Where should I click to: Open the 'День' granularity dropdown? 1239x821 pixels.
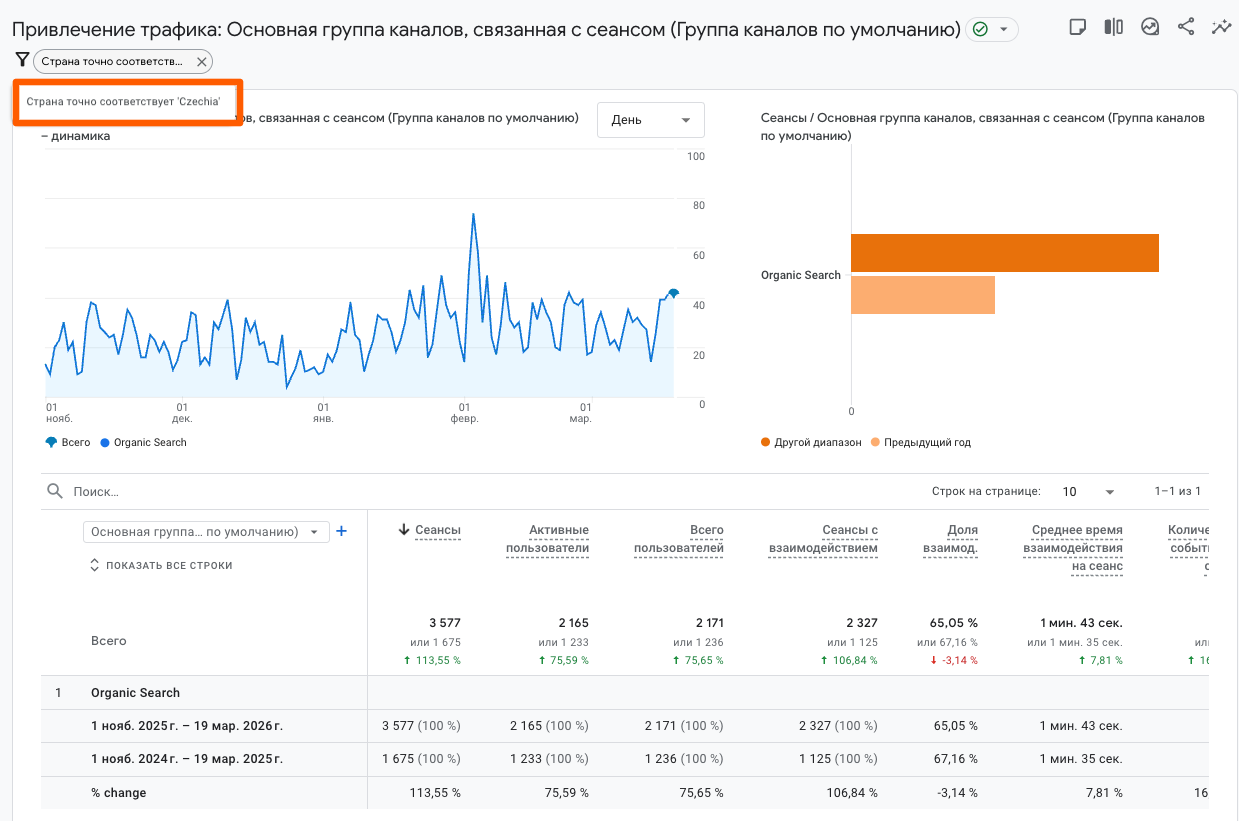(651, 120)
